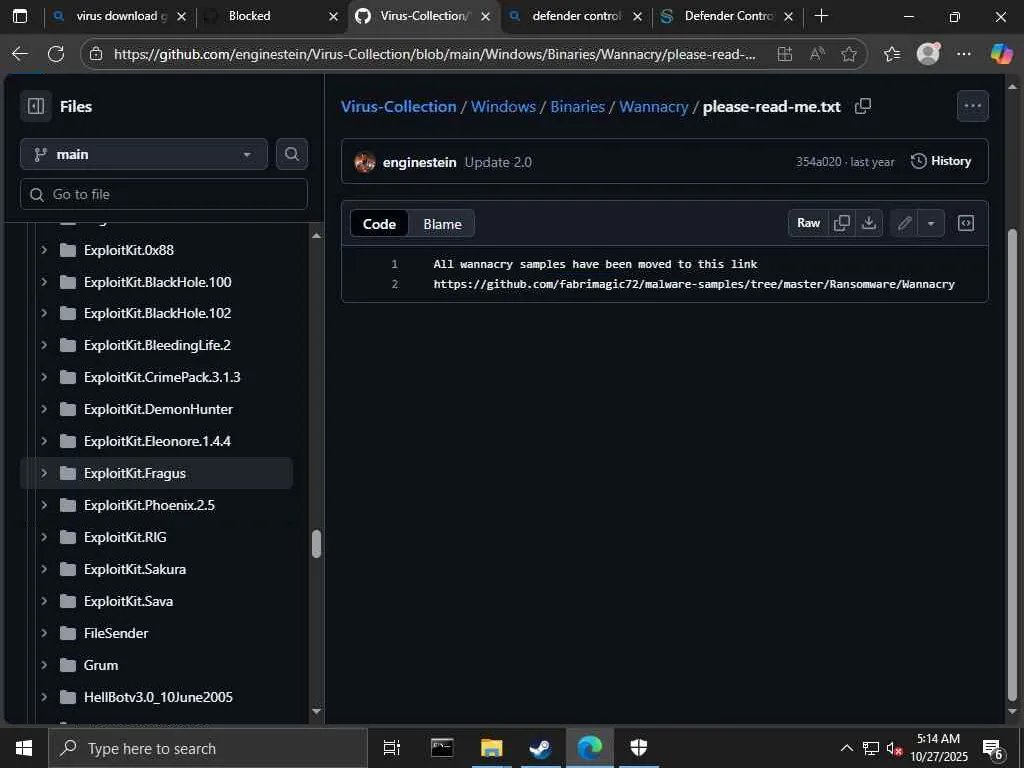The width and height of the screenshot is (1024, 768).
Task: Copy file path next to please-read-me.txt
Action: pyautogui.click(x=863, y=106)
